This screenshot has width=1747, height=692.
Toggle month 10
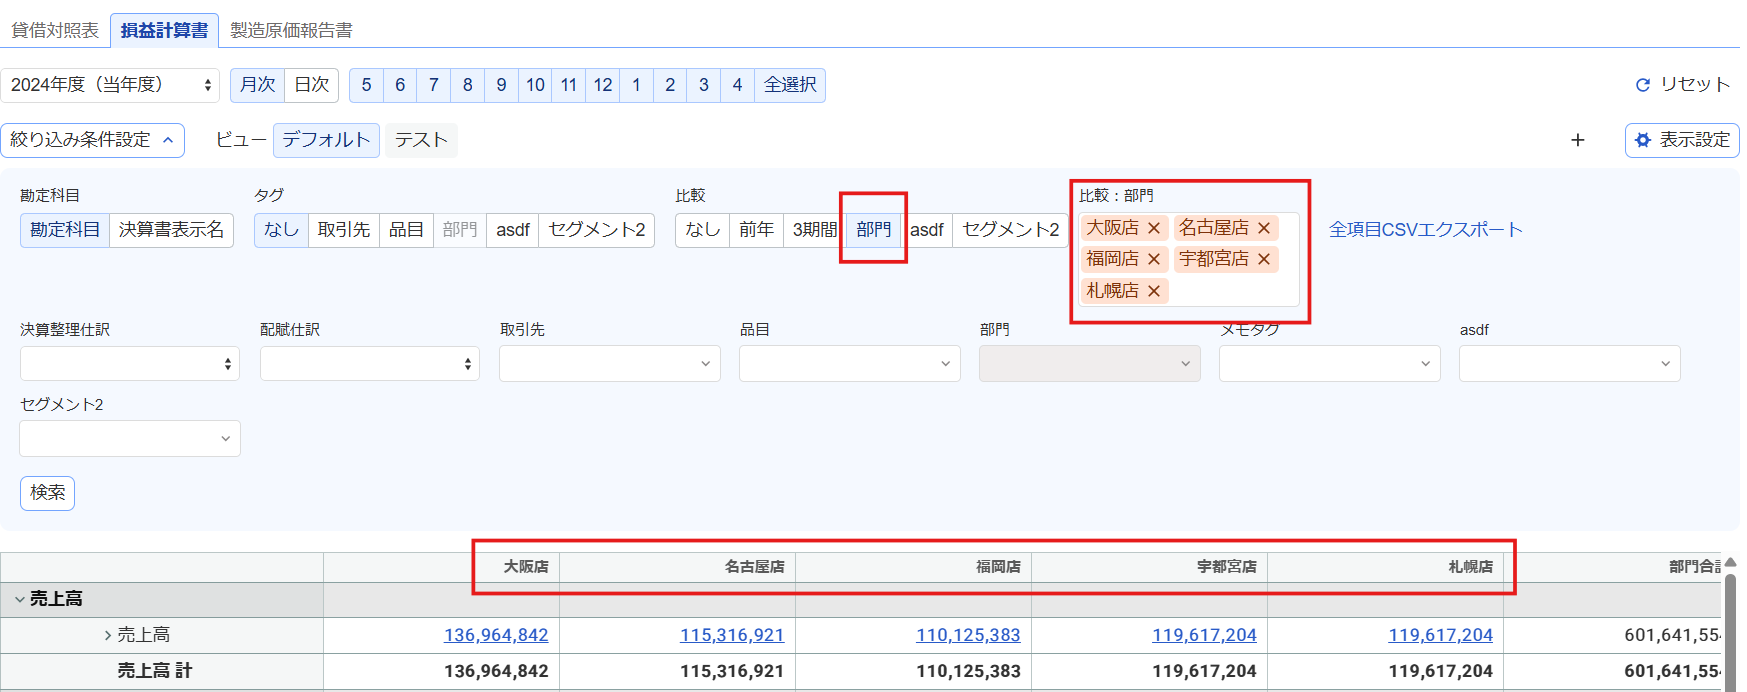click(x=535, y=85)
